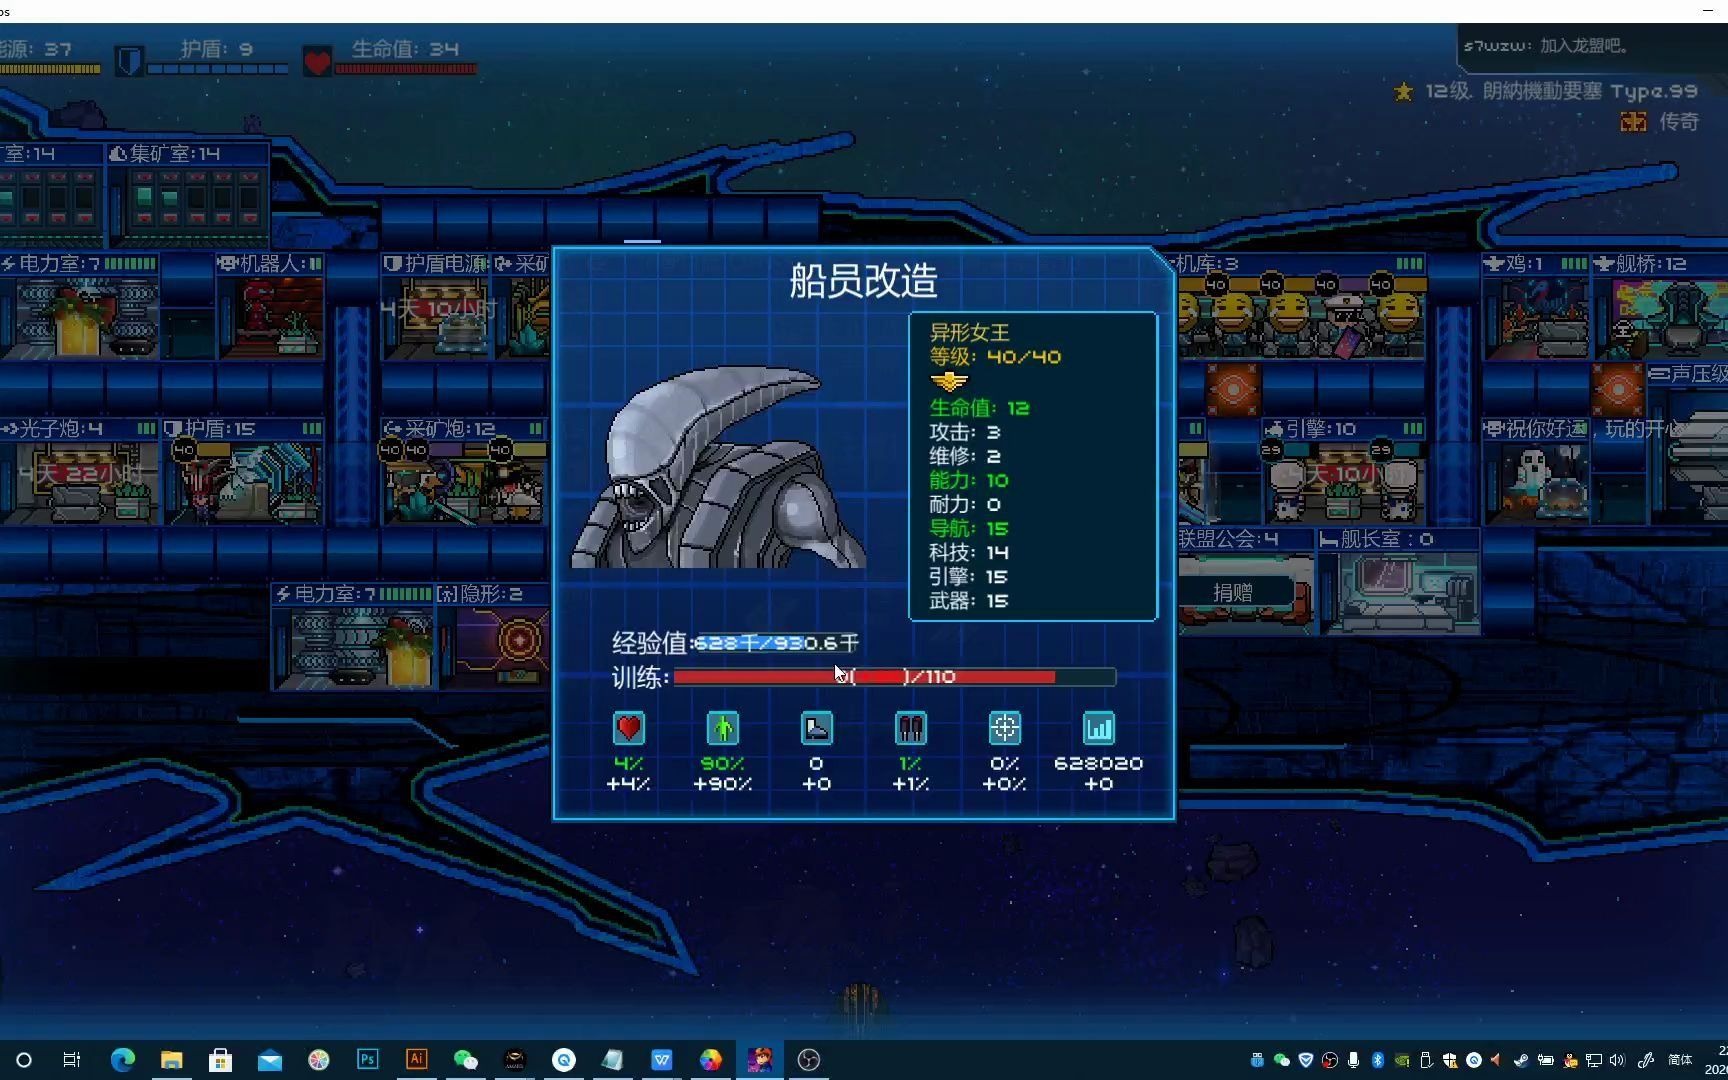
Task: Open Windows search circle on taskbar
Action: click(24, 1060)
